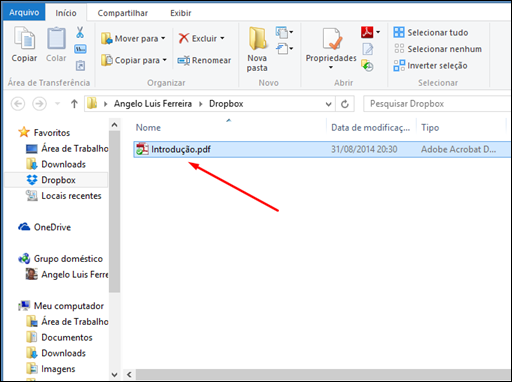Open Área de Trabalho under Meu computador

coord(67,322)
